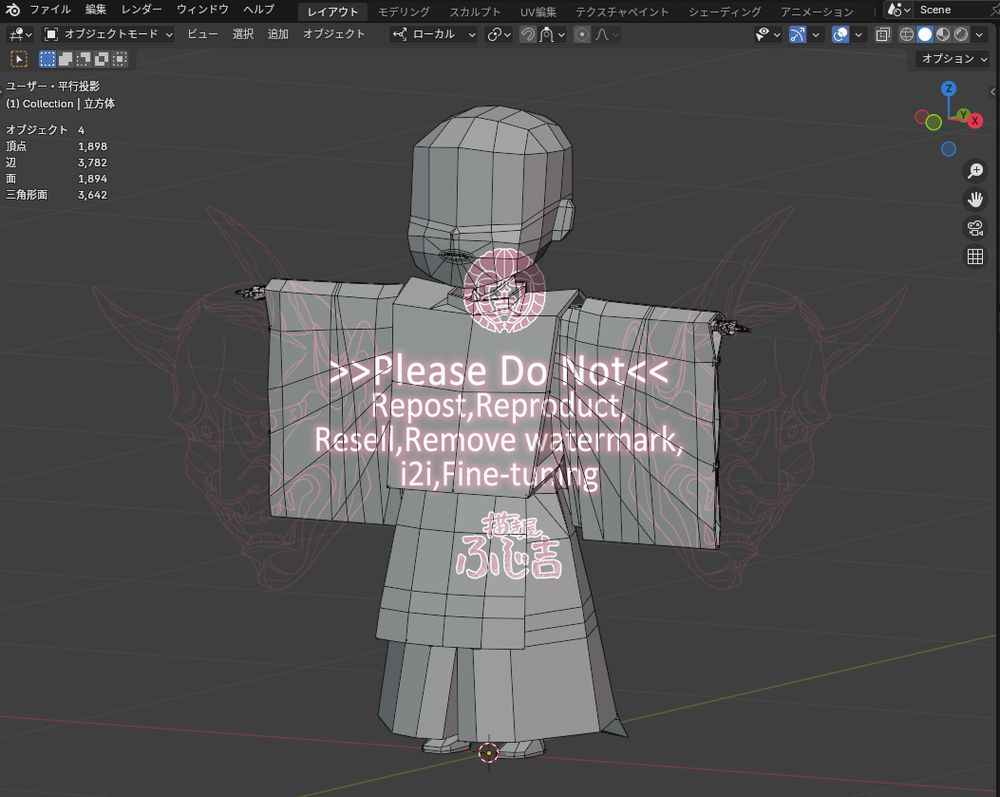1000x797 pixels.
Task: Choose the Set new selection mode icon
Action: 47,59
